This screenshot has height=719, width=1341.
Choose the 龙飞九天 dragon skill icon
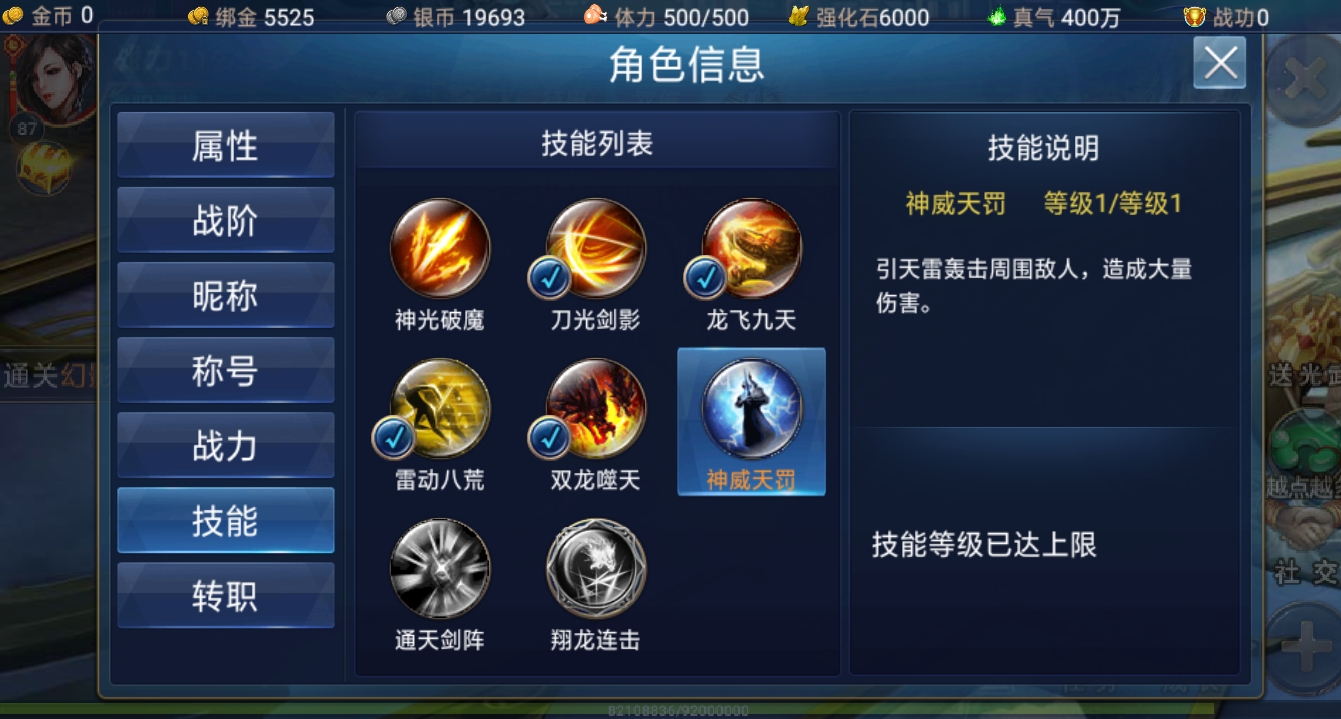coord(752,248)
